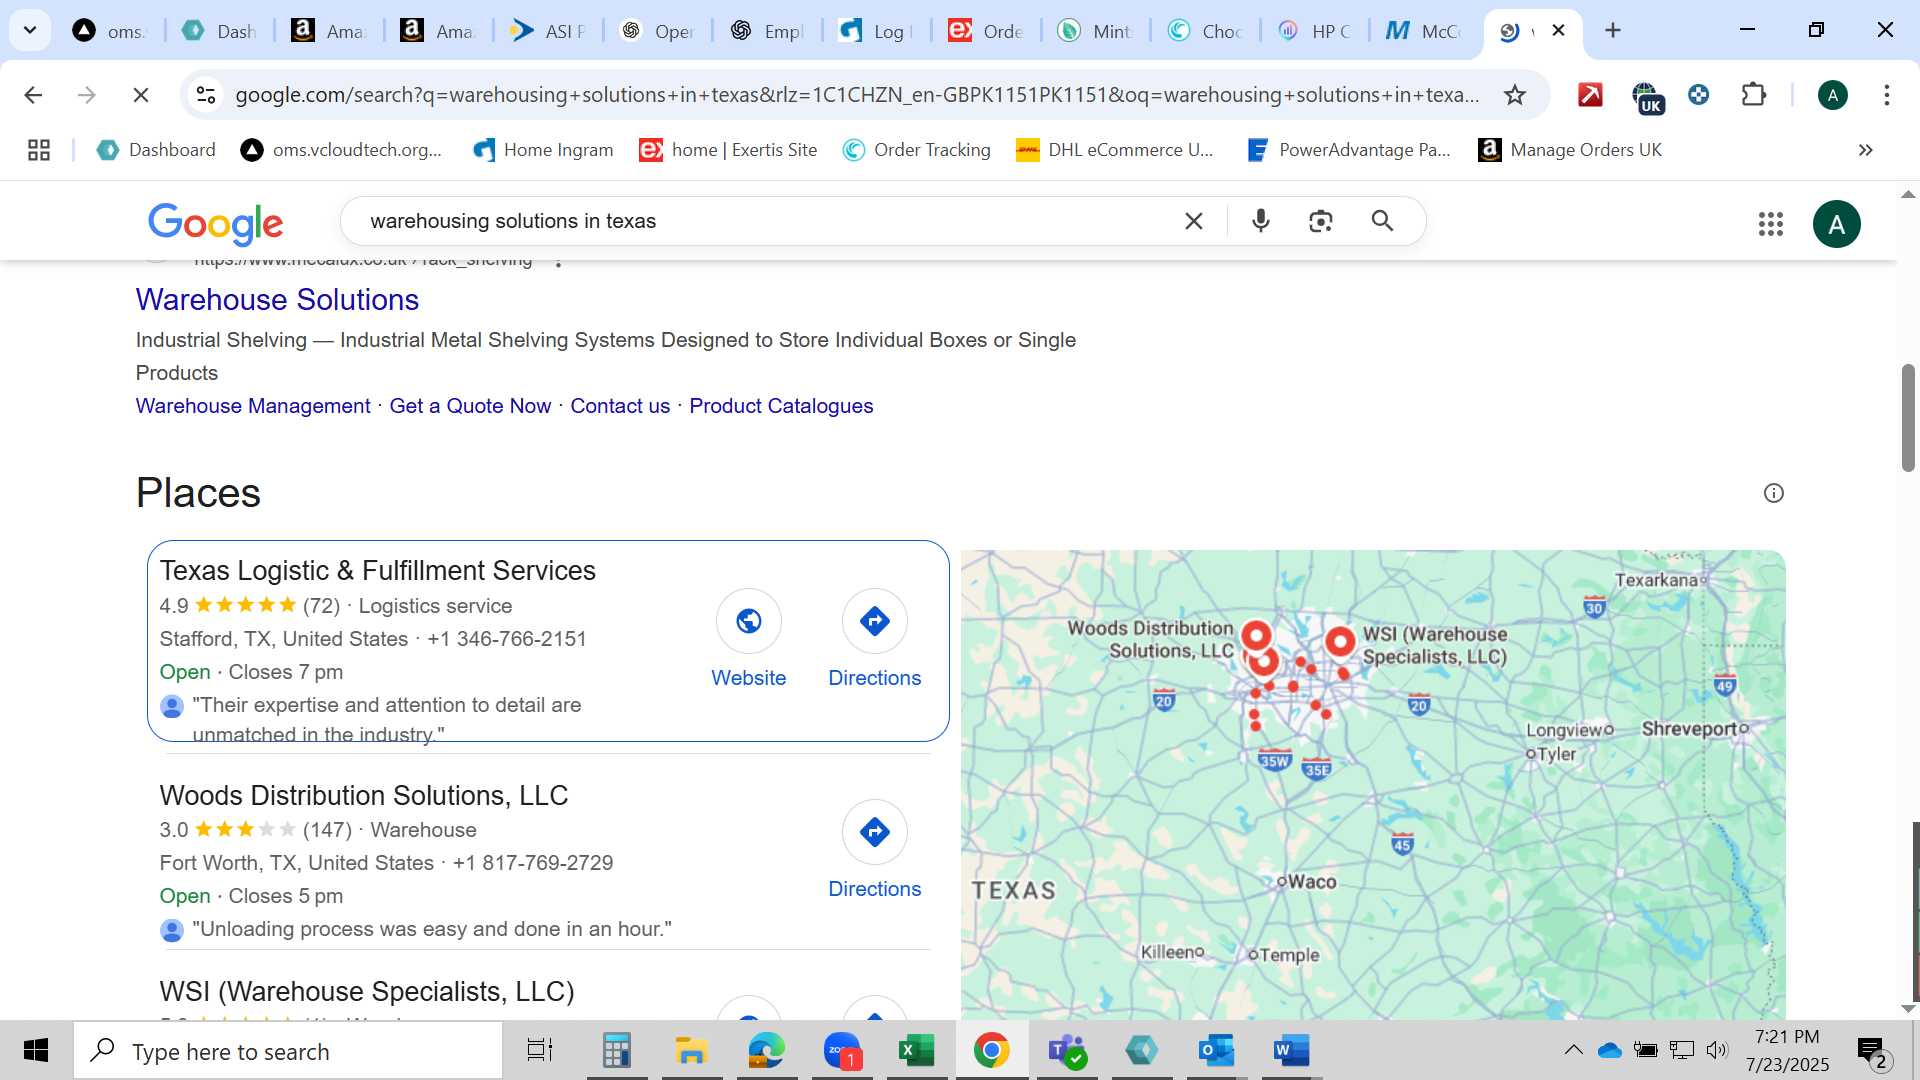Click the Windows taskbar search box
This screenshot has width=1920, height=1080.
click(288, 1051)
